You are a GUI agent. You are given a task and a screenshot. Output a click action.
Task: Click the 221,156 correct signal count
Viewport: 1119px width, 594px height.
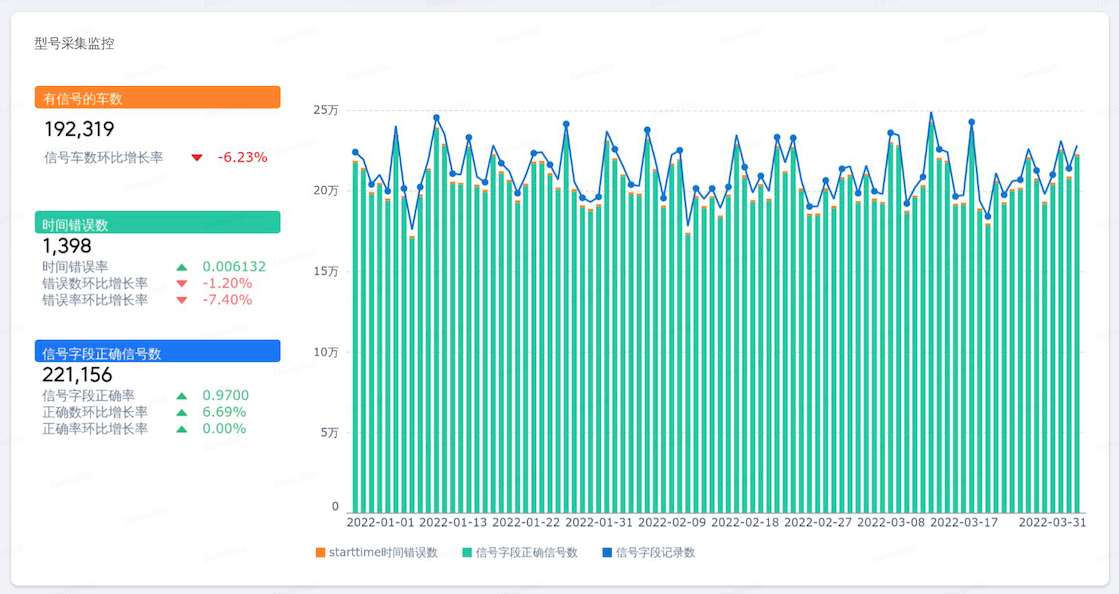[x=77, y=375]
